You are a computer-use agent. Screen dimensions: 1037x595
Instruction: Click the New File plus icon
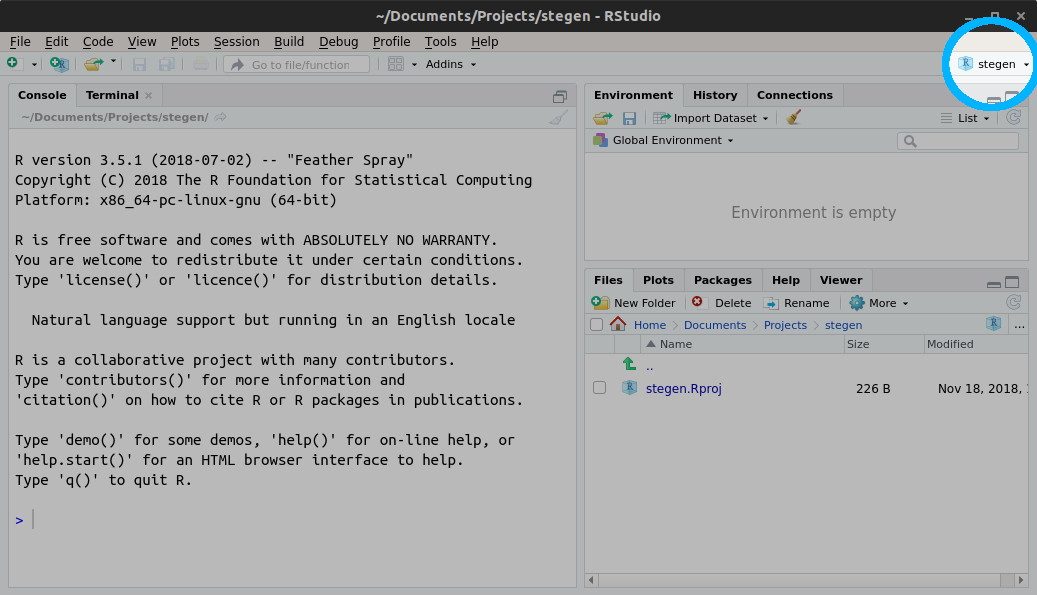pyautogui.click(x=13, y=63)
